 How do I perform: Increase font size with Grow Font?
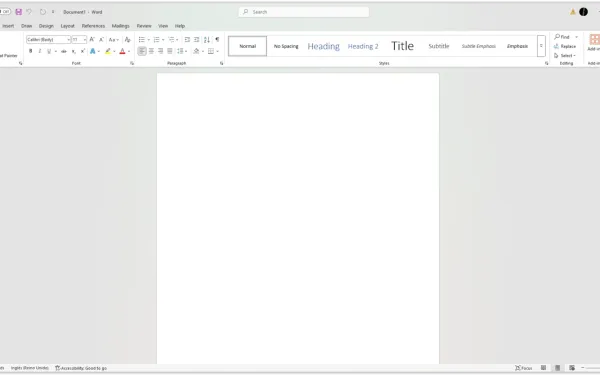click(x=92, y=39)
